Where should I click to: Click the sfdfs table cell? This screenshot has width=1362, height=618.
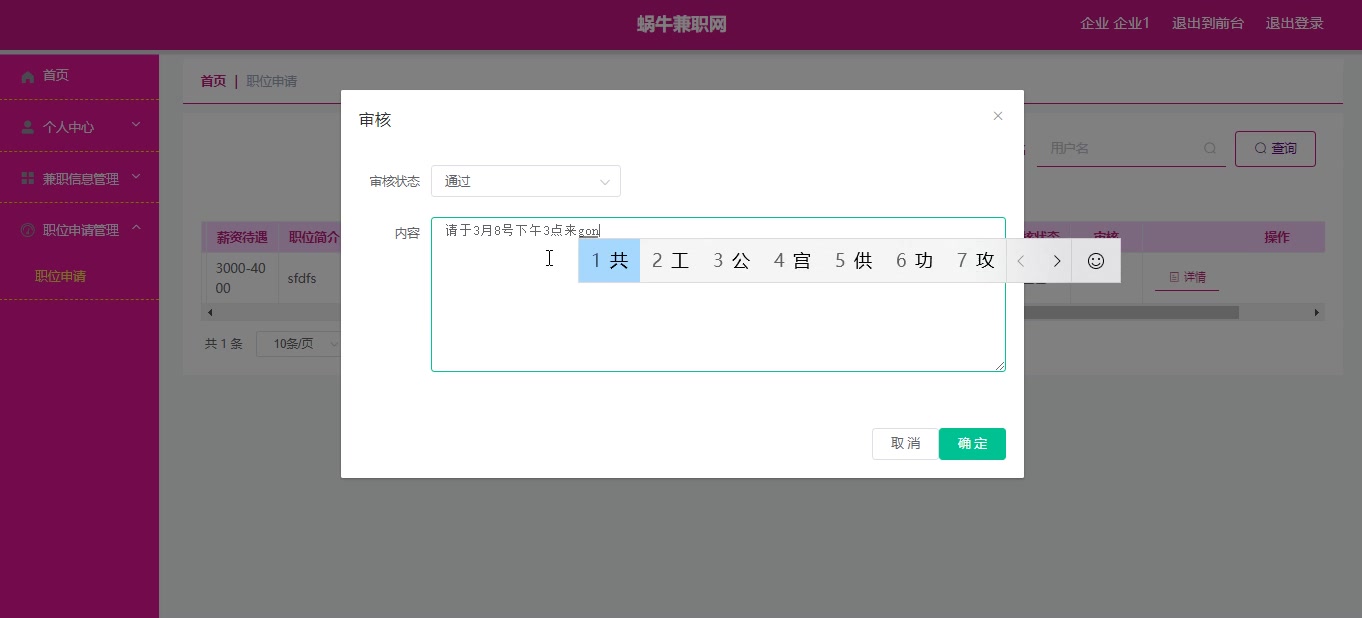coord(302,278)
